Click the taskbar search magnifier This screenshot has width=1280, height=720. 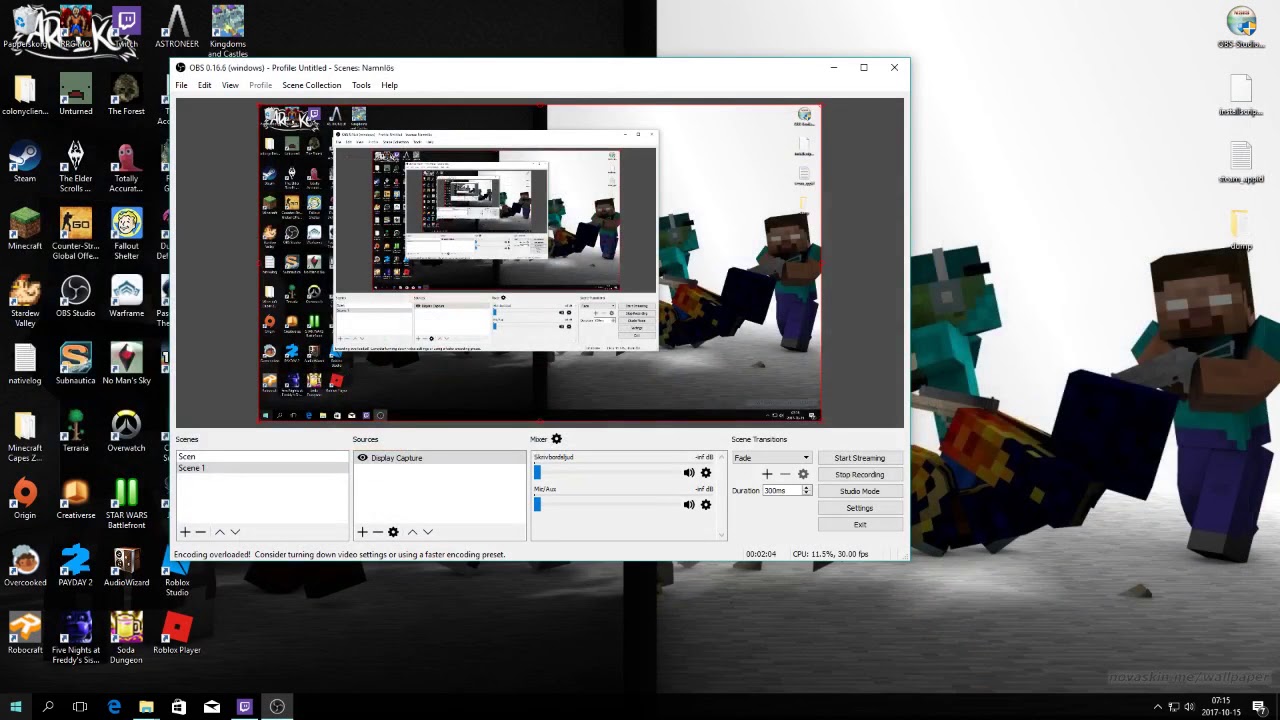[47, 707]
